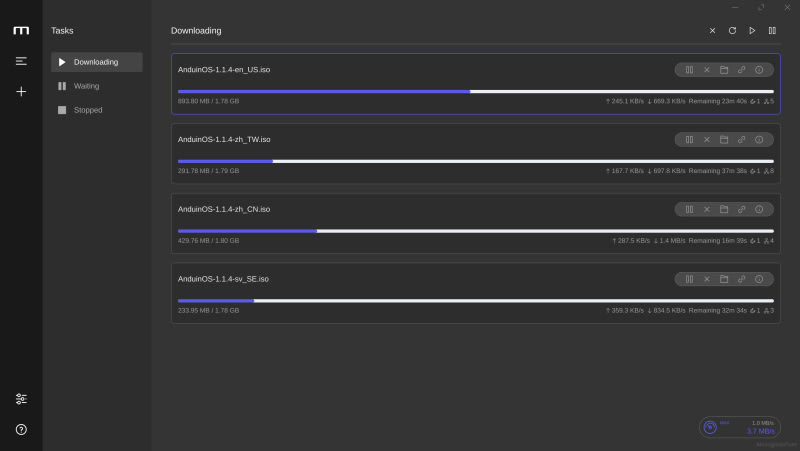Open the add new task dialog
The width and height of the screenshot is (800, 451).
point(21,91)
